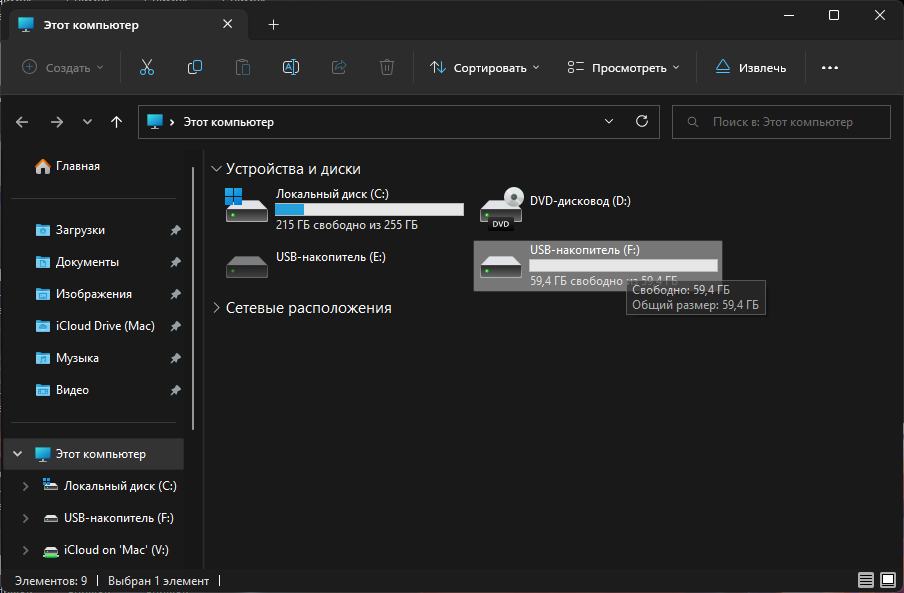The height and width of the screenshot is (593, 904).
Task: Click the pin icon next to Музыка
Action: [176, 358]
